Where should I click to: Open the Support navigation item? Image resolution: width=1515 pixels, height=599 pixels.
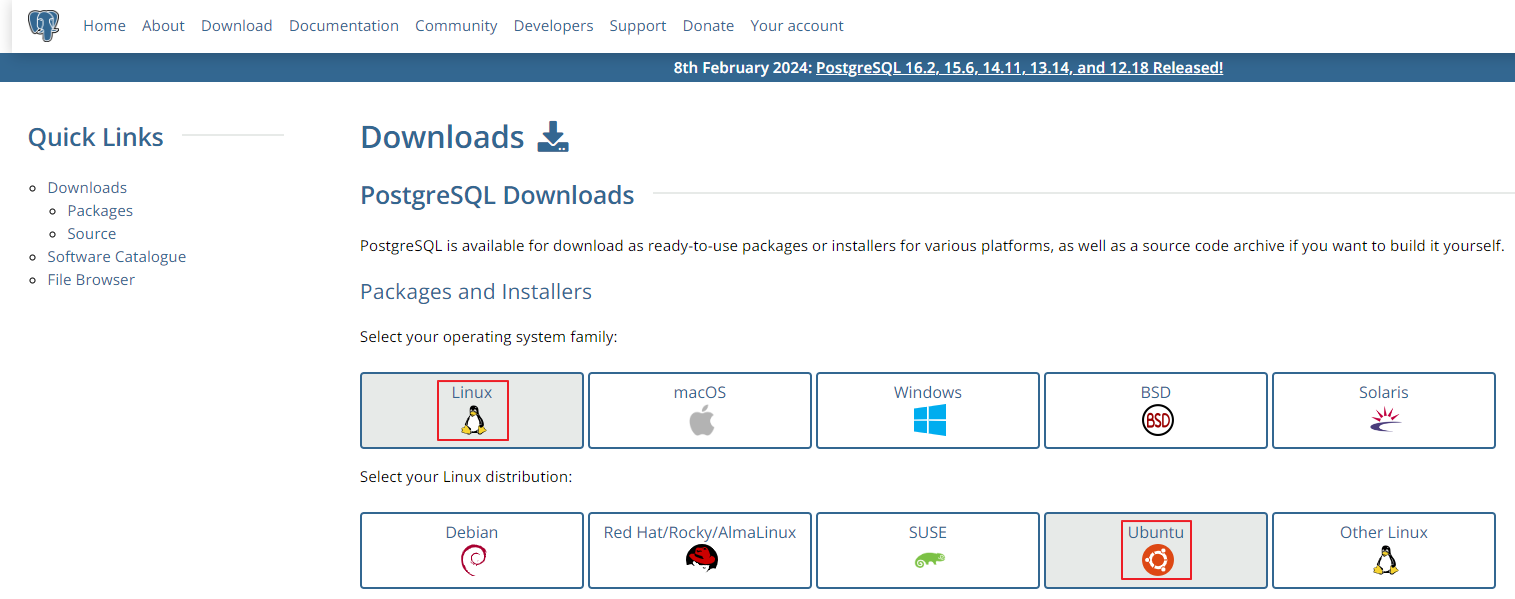point(638,26)
